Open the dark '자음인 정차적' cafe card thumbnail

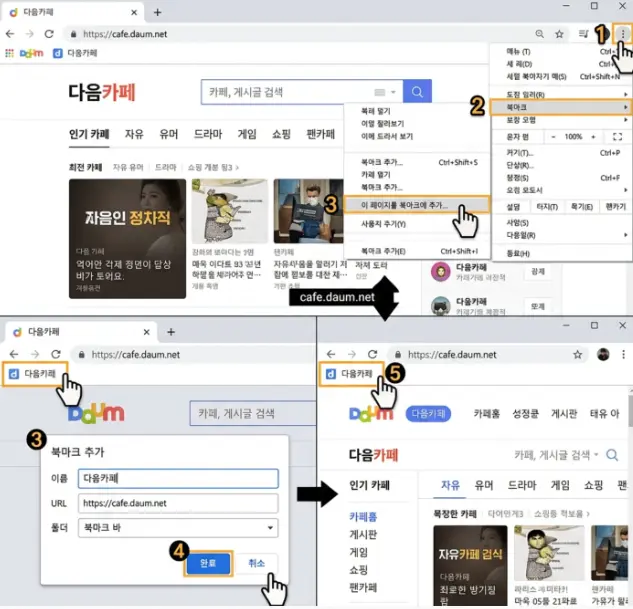click(128, 239)
